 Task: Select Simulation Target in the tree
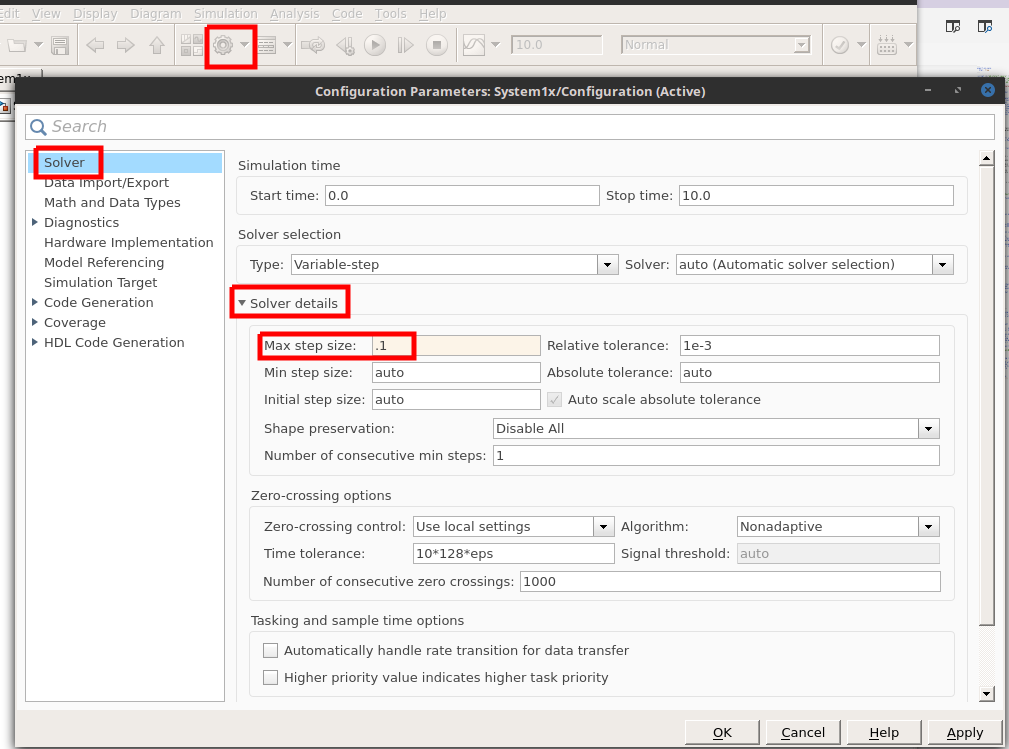pos(100,282)
